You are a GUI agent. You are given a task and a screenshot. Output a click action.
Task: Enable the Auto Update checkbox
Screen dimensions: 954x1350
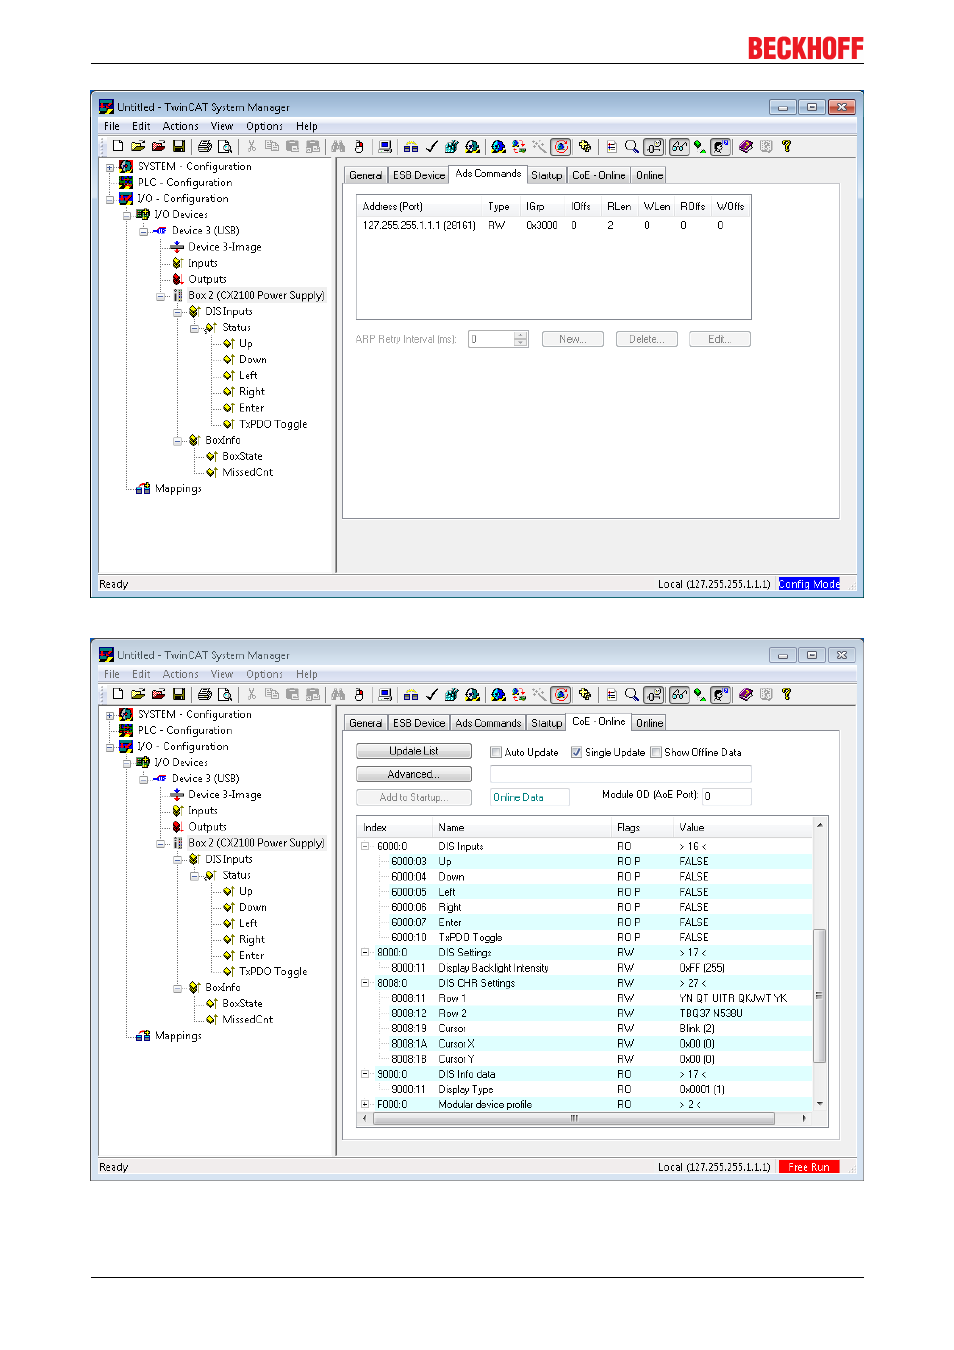[x=496, y=752]
